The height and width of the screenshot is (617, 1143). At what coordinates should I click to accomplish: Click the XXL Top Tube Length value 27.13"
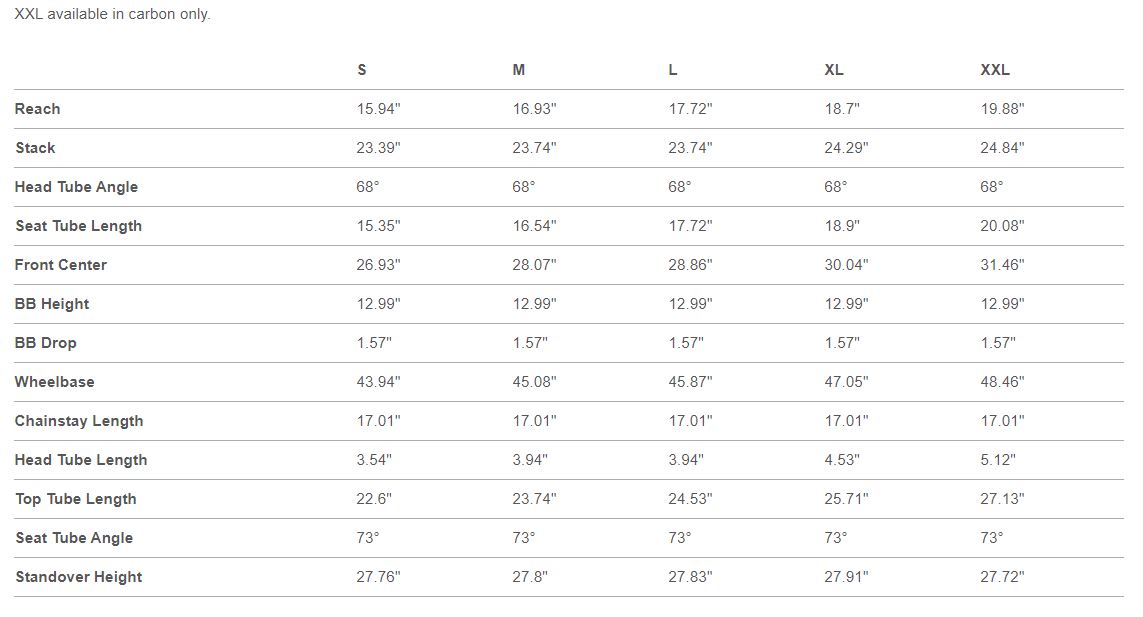1002,499
